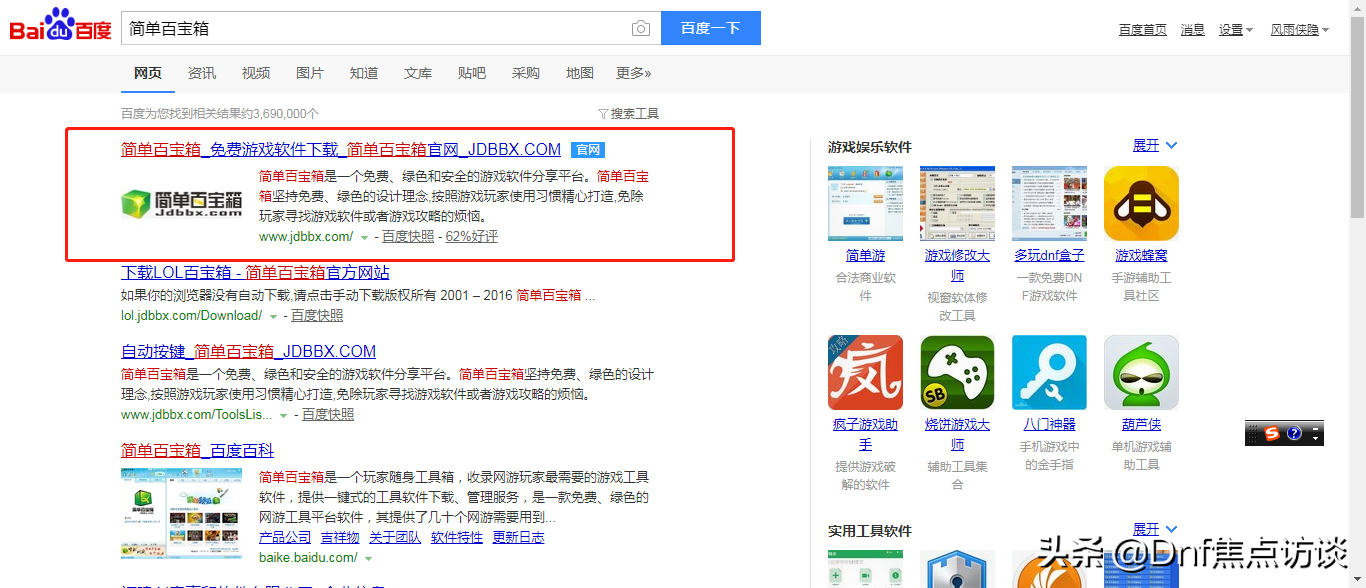Click the 多玩dnf盒子 text link

pos(1049,256)
